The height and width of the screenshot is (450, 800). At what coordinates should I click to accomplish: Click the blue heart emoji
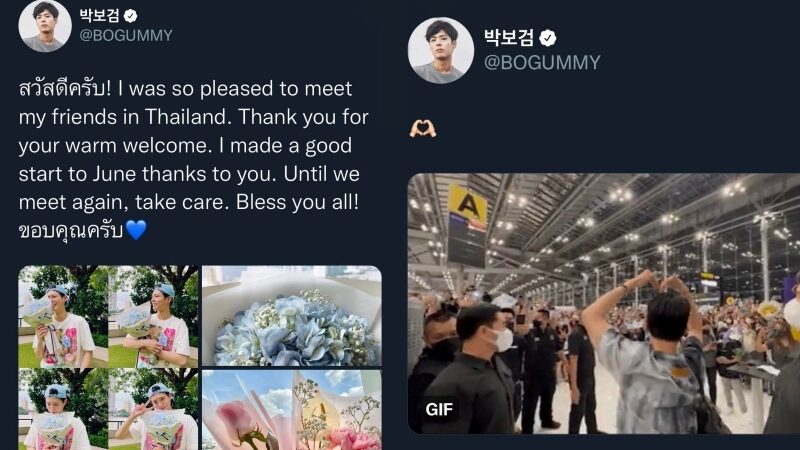click(x=136, y=230)
